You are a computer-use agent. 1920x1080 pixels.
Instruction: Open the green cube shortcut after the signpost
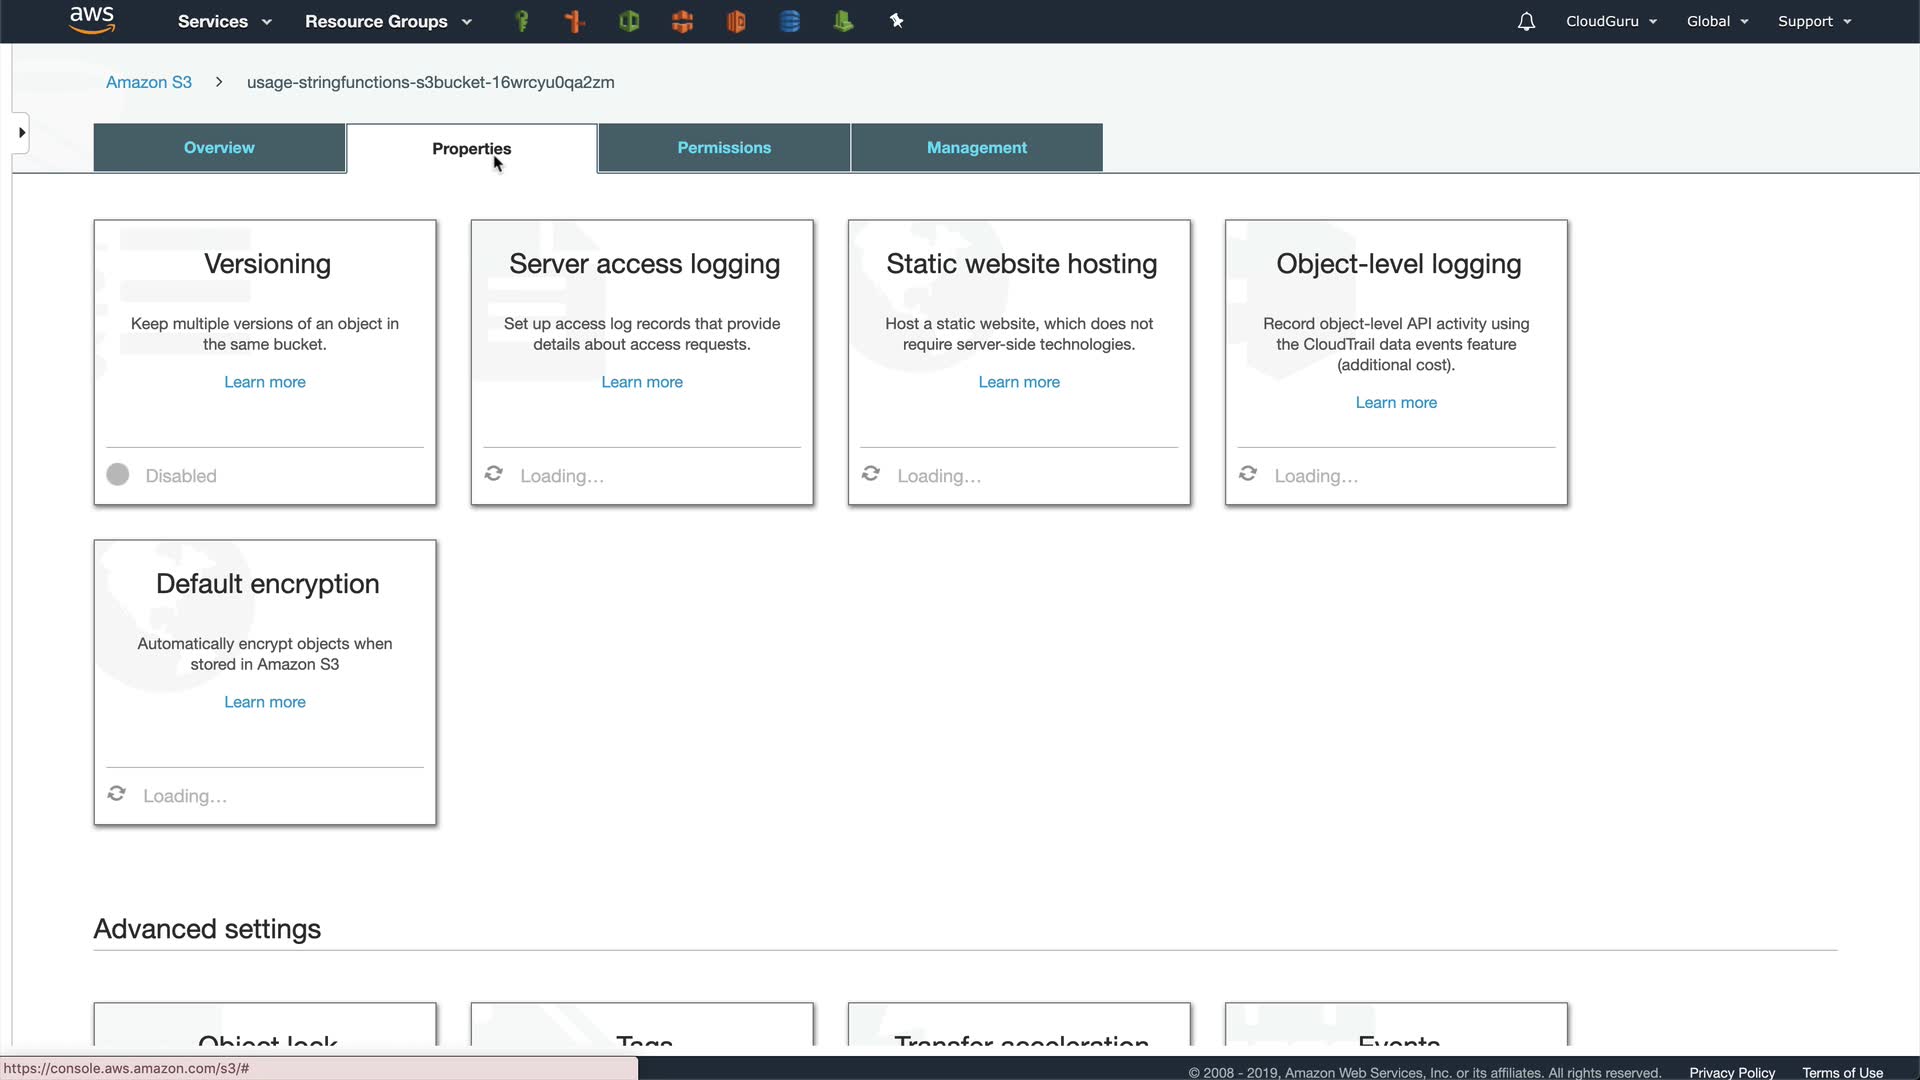(x=629, y=21)
